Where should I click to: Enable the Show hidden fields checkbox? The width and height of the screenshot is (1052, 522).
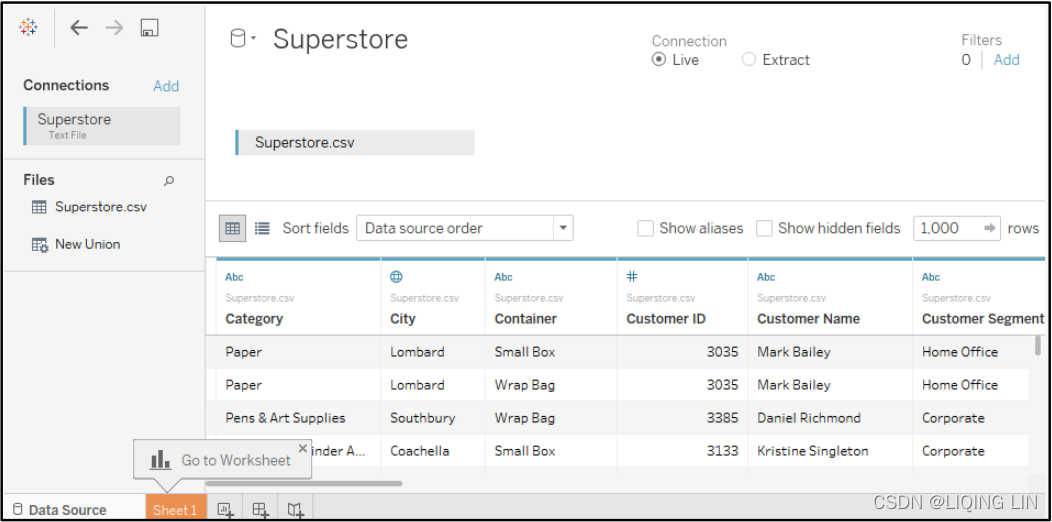tap(764, 228)
